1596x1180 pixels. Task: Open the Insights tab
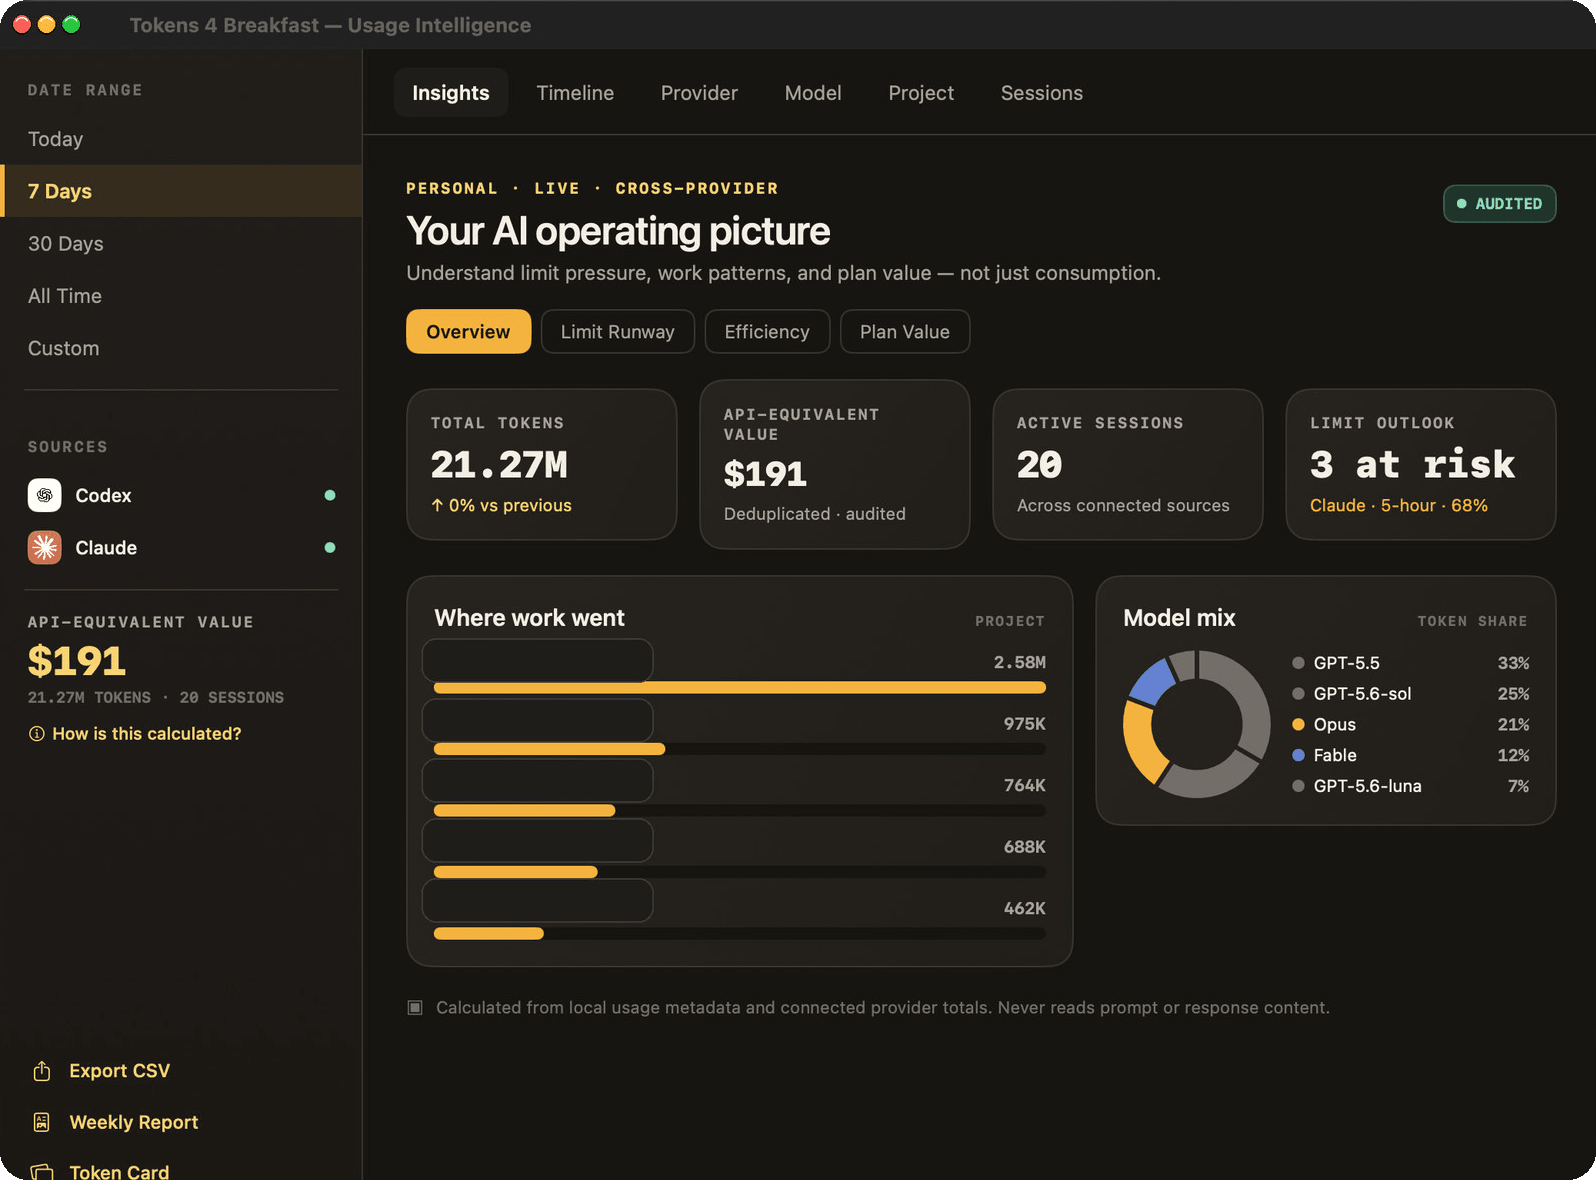pyautogui.click(x=451, y=93)
